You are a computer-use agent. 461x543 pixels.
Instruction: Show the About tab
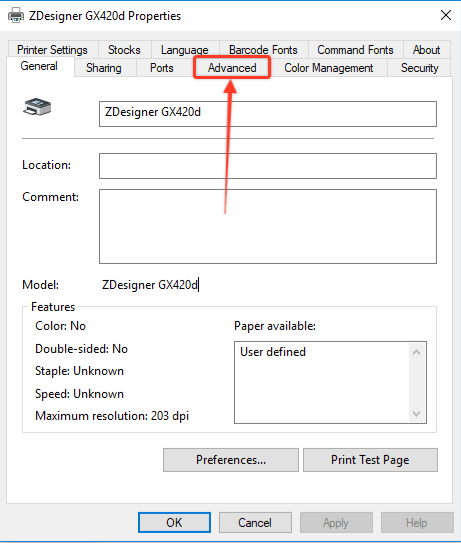tap(426, 50)
